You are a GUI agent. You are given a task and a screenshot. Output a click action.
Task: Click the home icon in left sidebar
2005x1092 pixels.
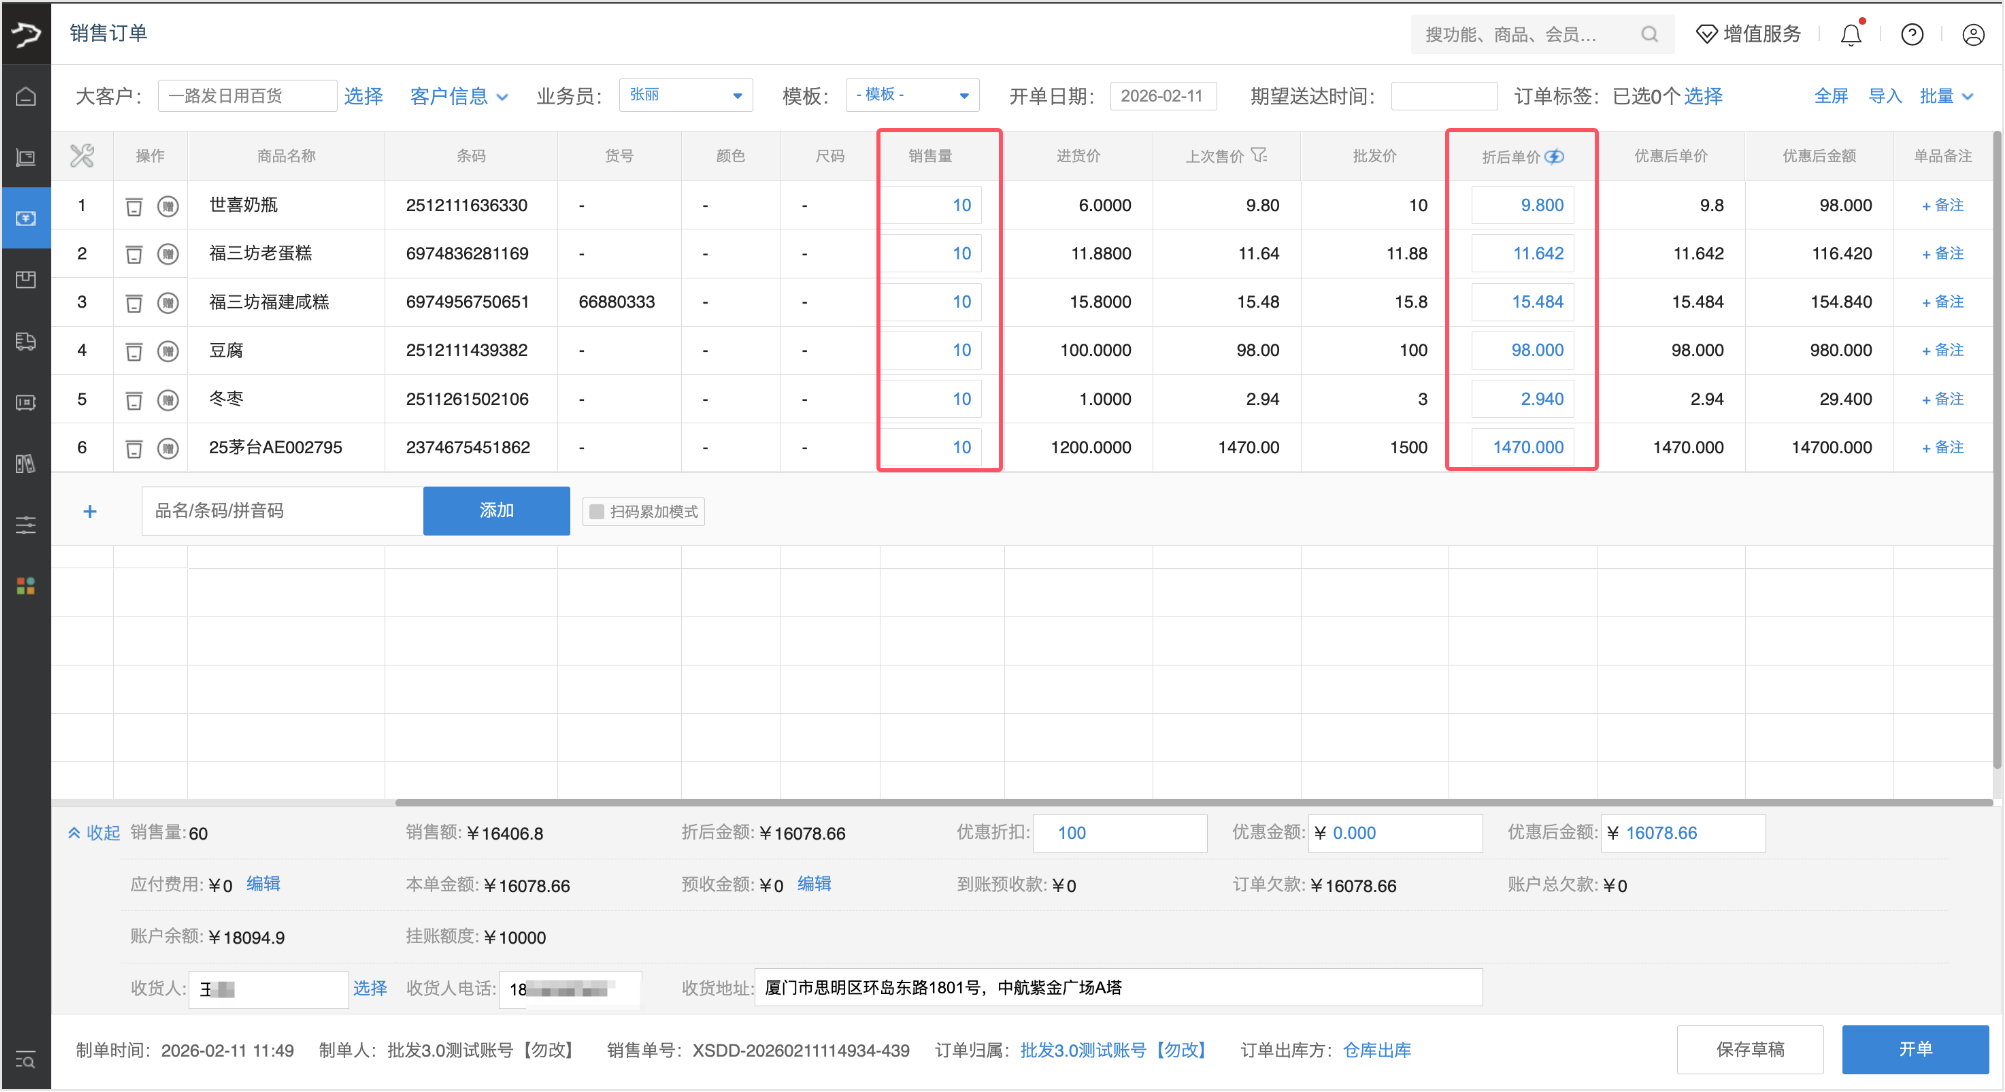(x=26, y=97)
